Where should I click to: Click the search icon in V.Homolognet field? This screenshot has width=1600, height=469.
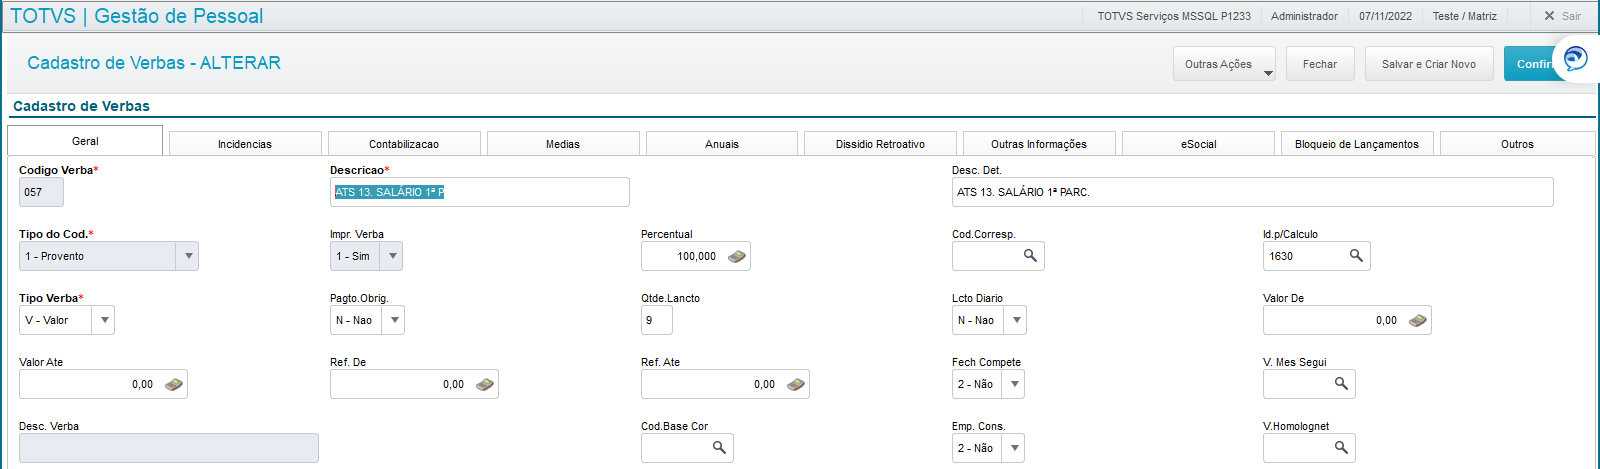click(x=1341, y=448)
